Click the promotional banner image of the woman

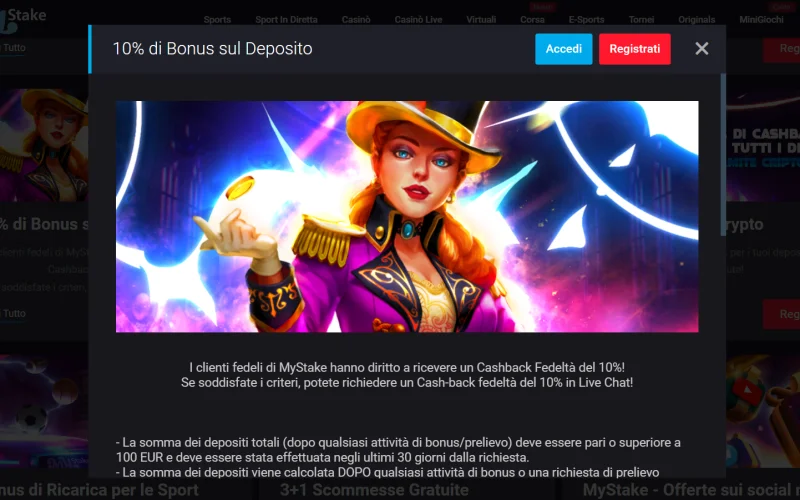point(407,216)
